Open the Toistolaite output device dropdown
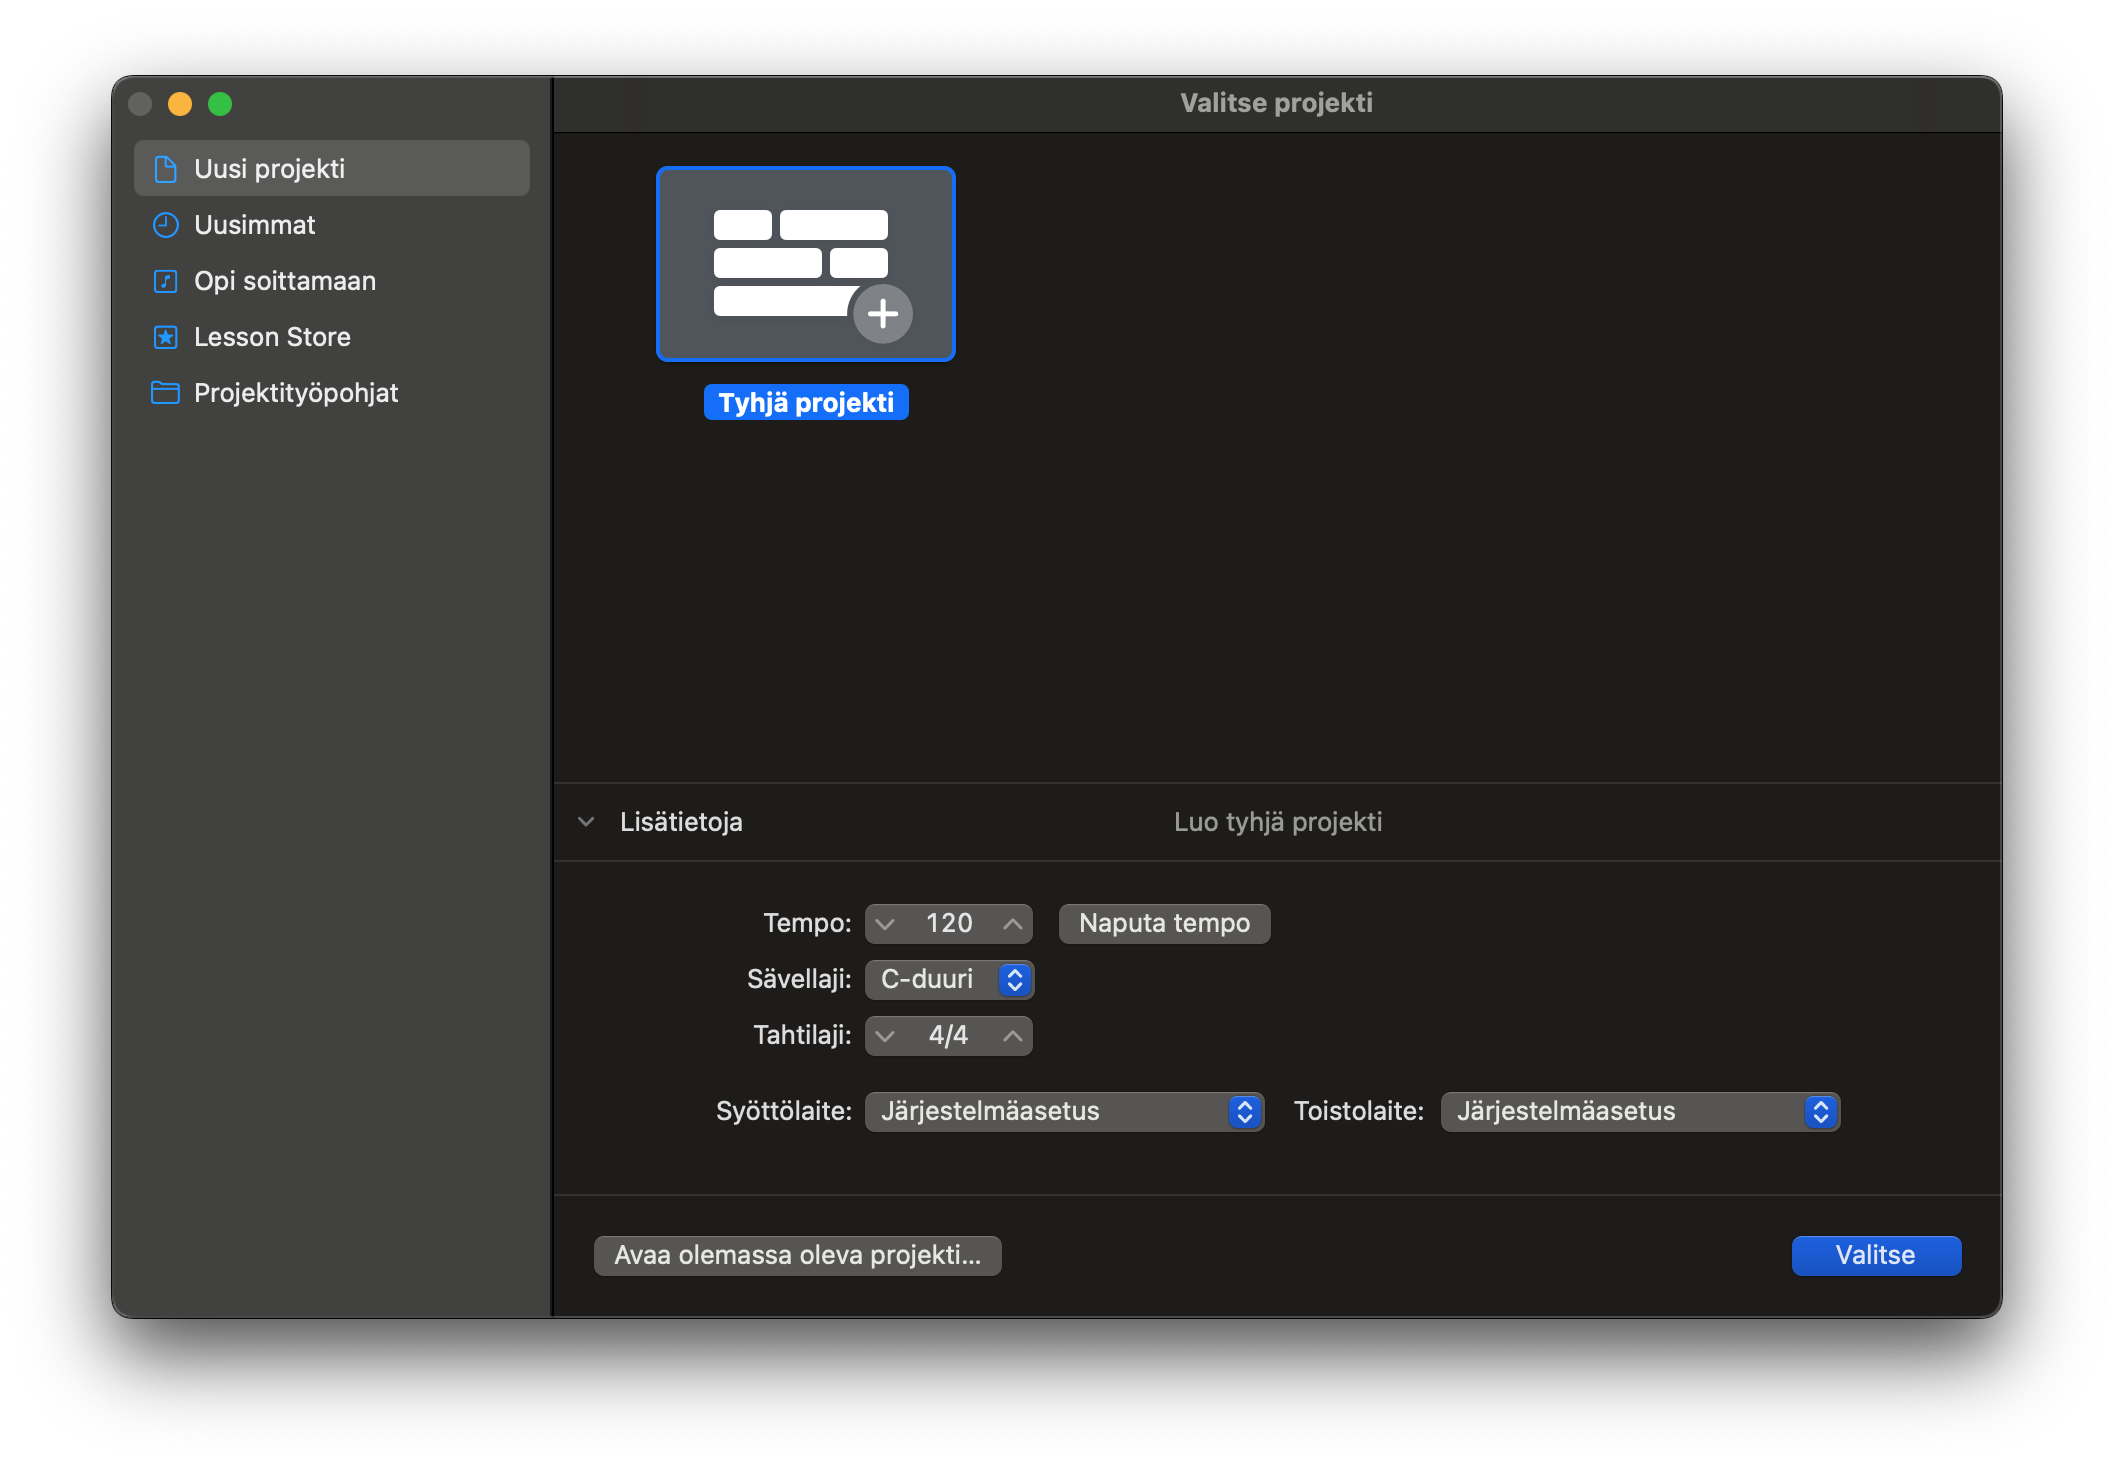Image resolution: width=2114 pixels, height=1466 pixels. [x=1640, y=1111]
